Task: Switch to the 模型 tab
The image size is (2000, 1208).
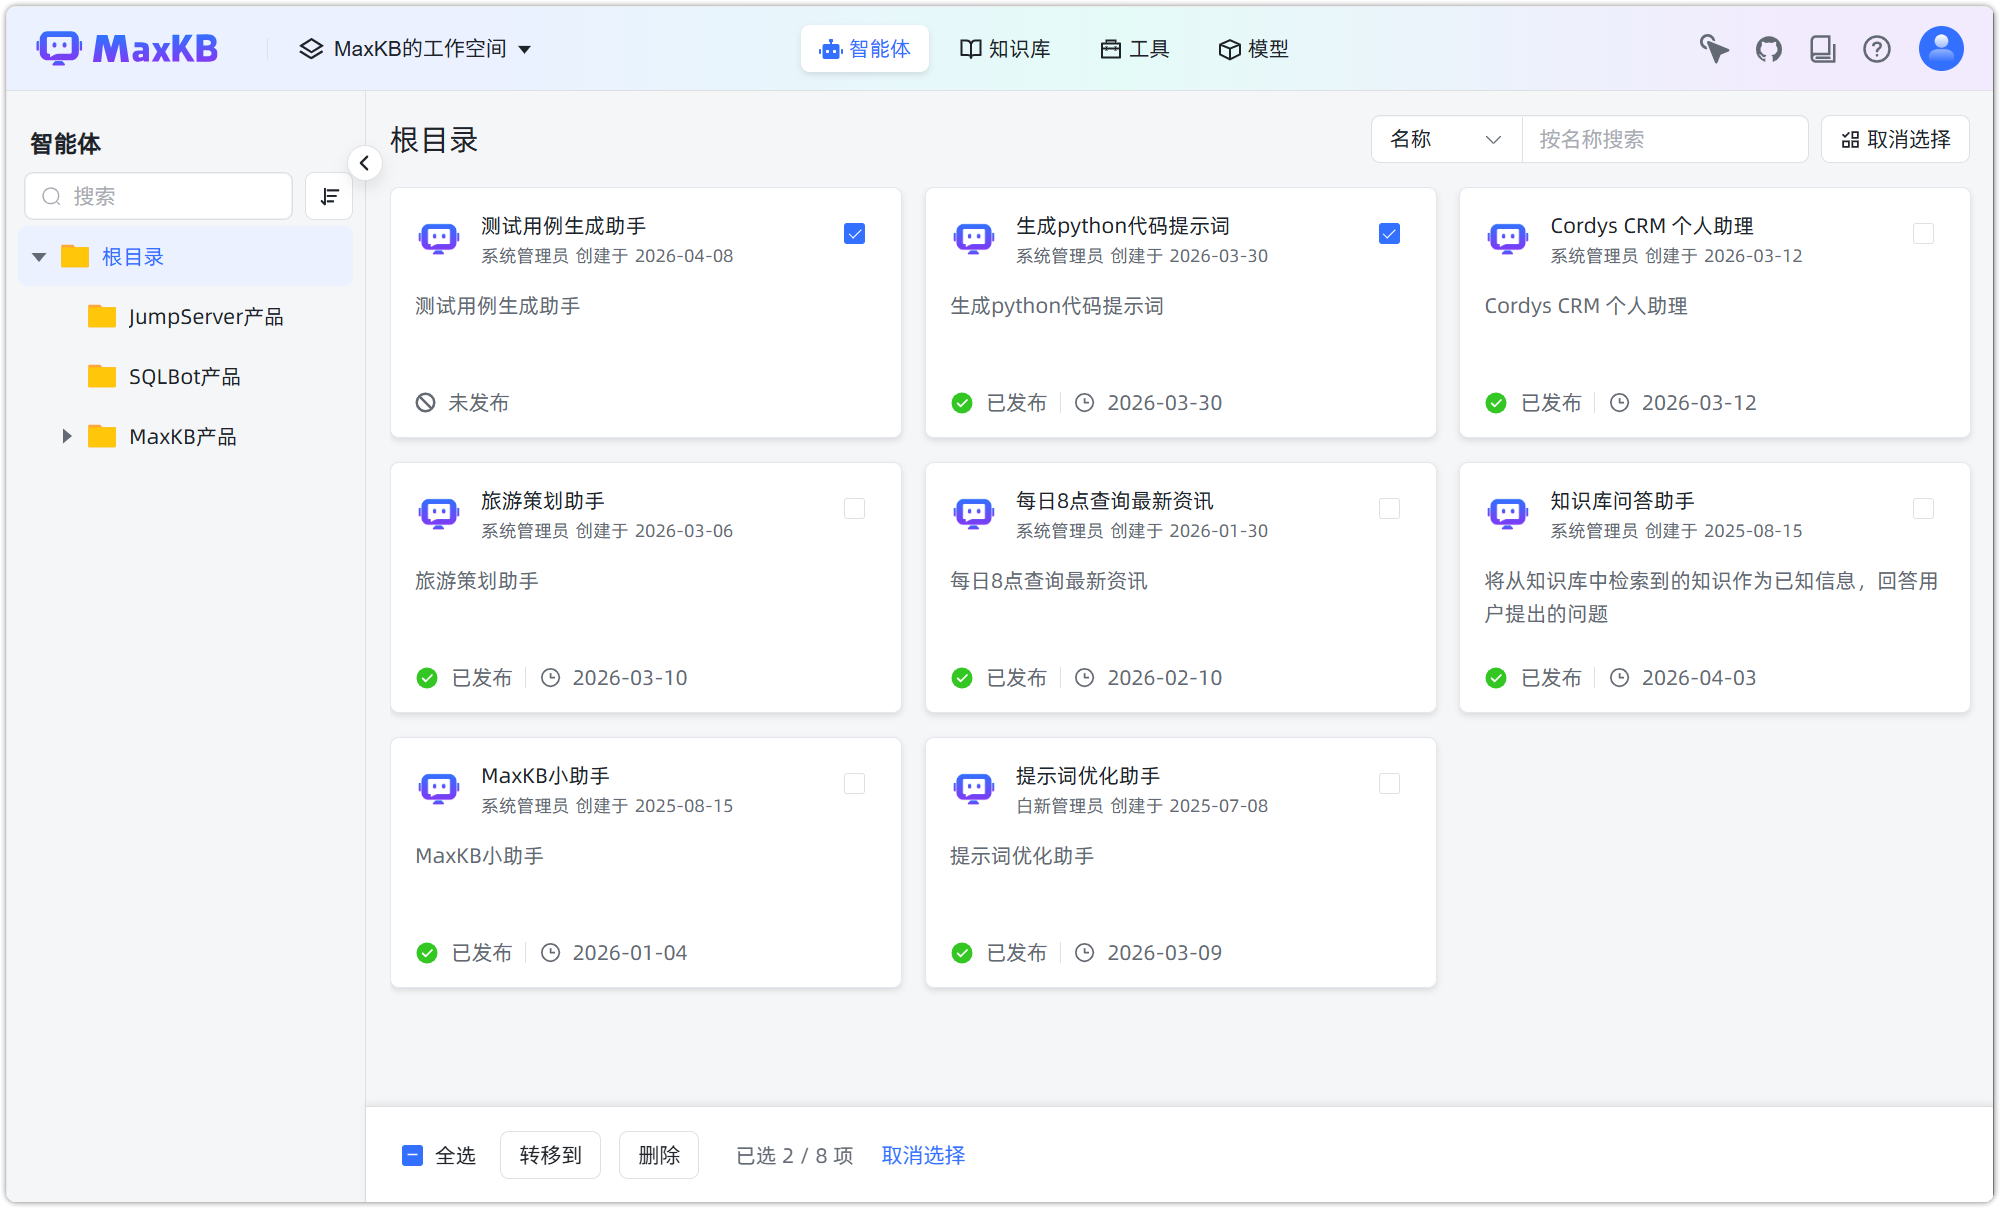Action: tap(1253, 48)
